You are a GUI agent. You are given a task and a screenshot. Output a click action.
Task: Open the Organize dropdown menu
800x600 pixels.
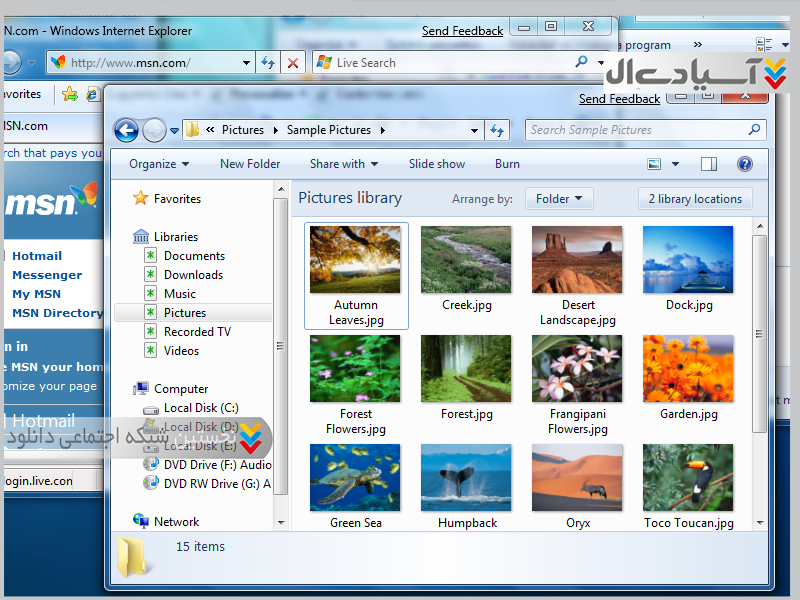(x=159, y=164)
